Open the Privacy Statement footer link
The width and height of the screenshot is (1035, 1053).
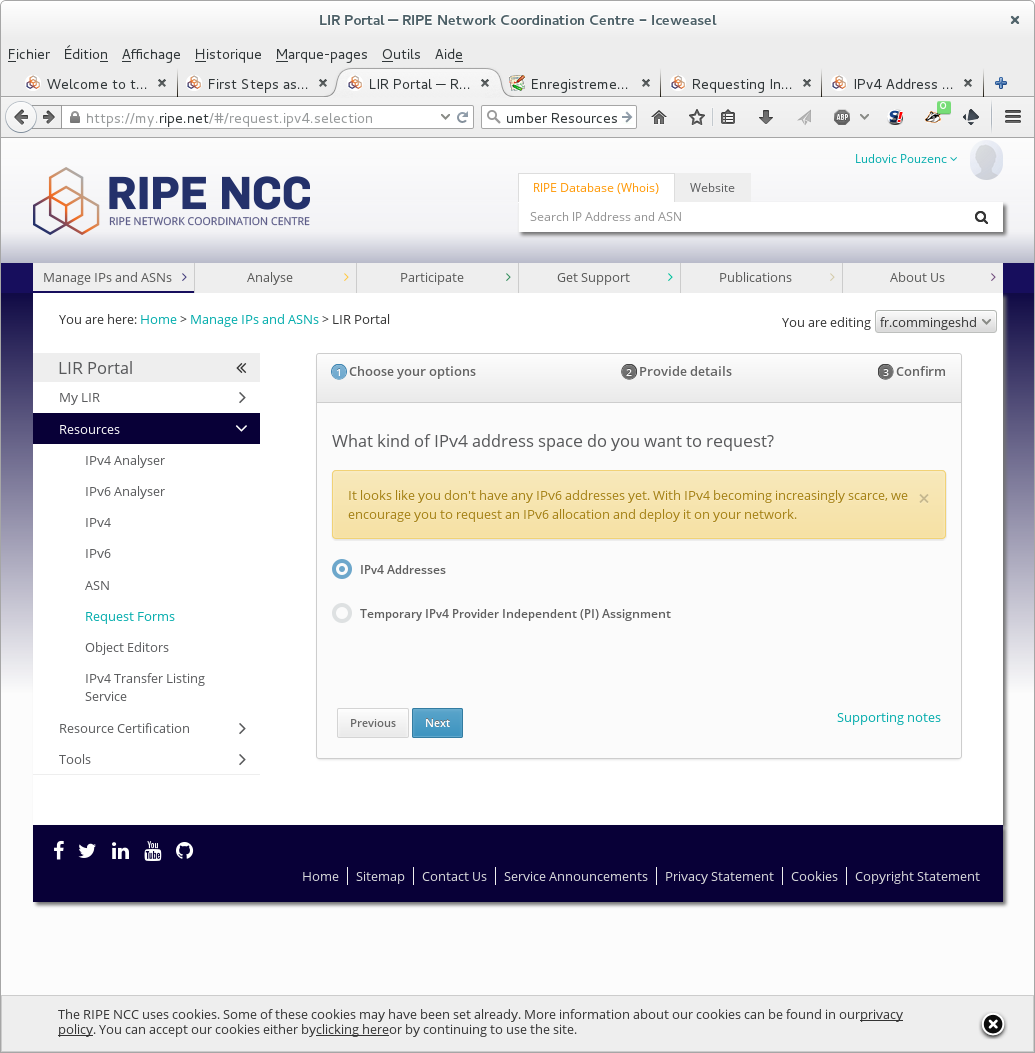click(719, 876)
